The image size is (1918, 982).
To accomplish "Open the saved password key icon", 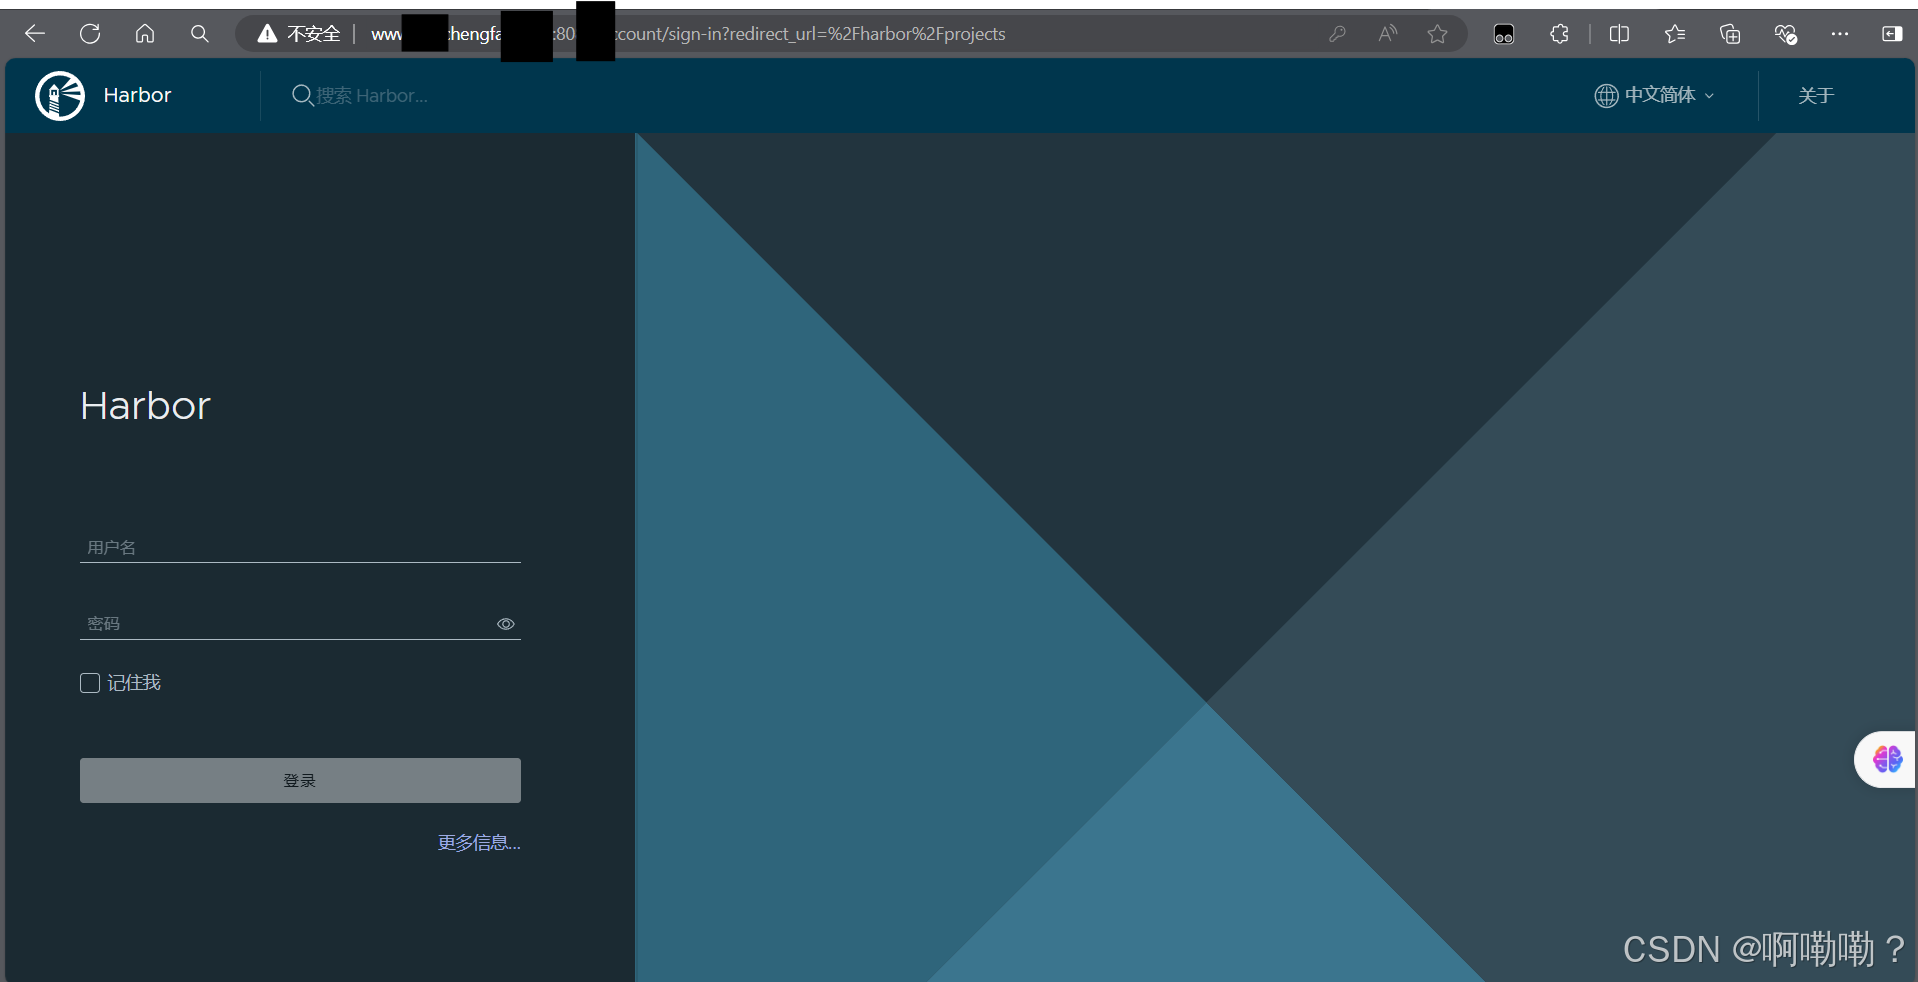I will click(x=1337, y=34).
